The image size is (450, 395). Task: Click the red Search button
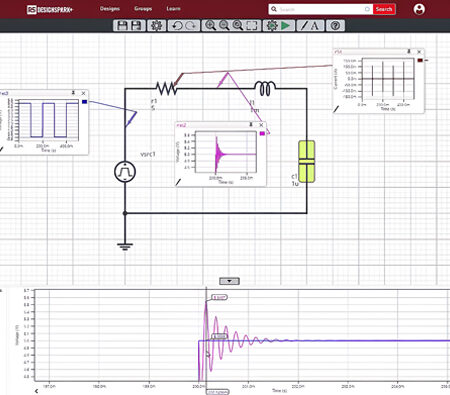pyautogui.click(x=384, y=9)
